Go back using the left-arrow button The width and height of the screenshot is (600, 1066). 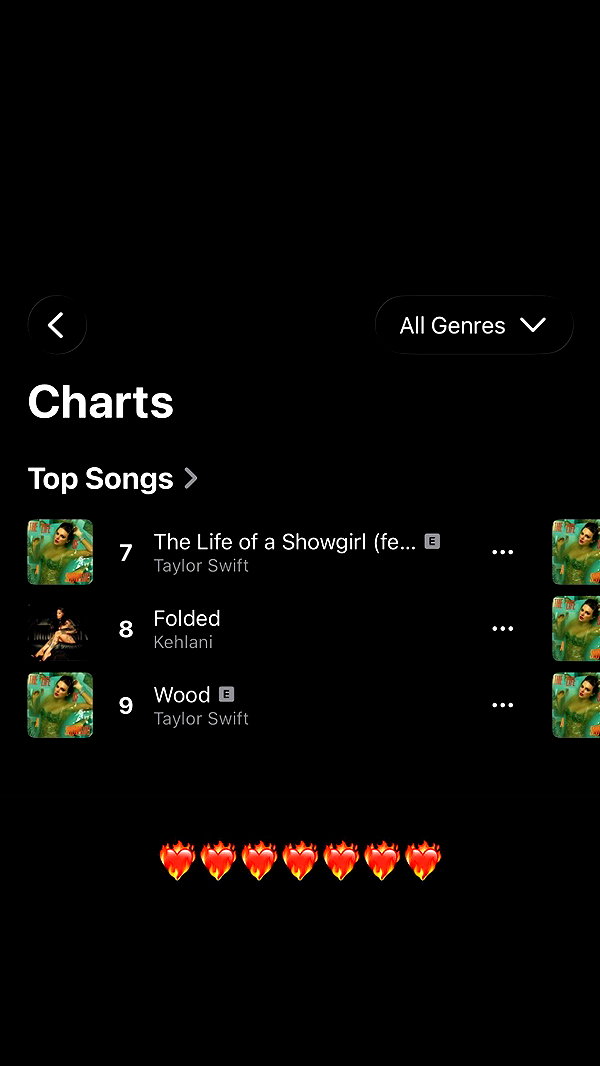tap(57, 325)
